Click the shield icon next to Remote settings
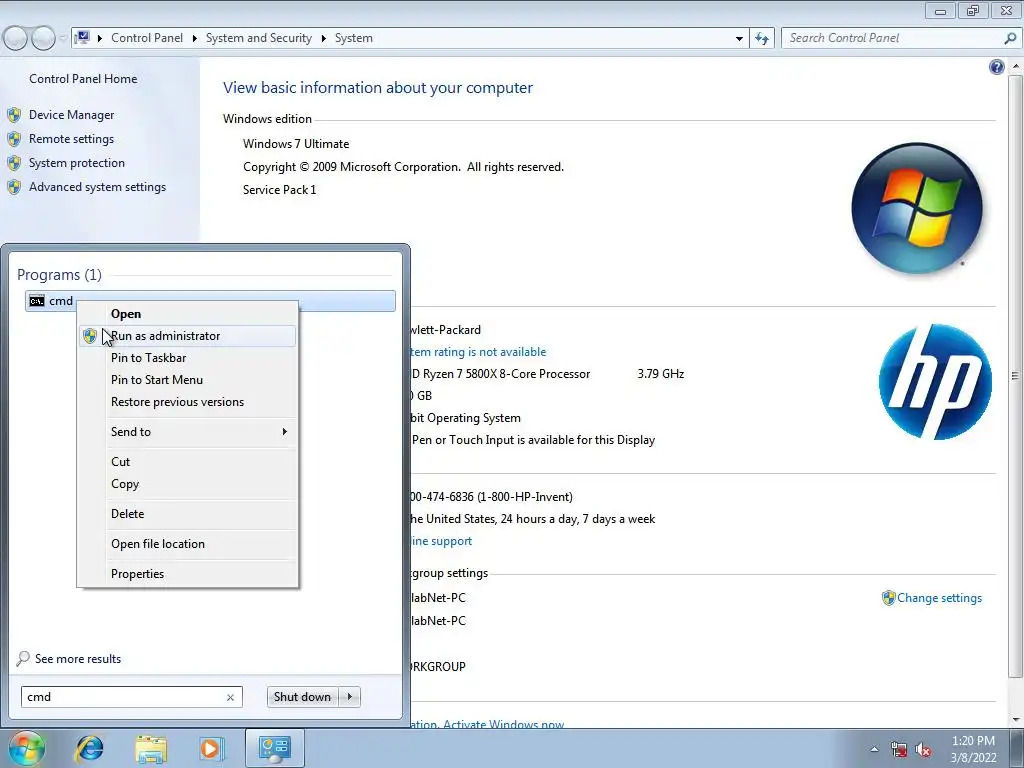Screen dimensions: 1024x768 pos(14,139)
